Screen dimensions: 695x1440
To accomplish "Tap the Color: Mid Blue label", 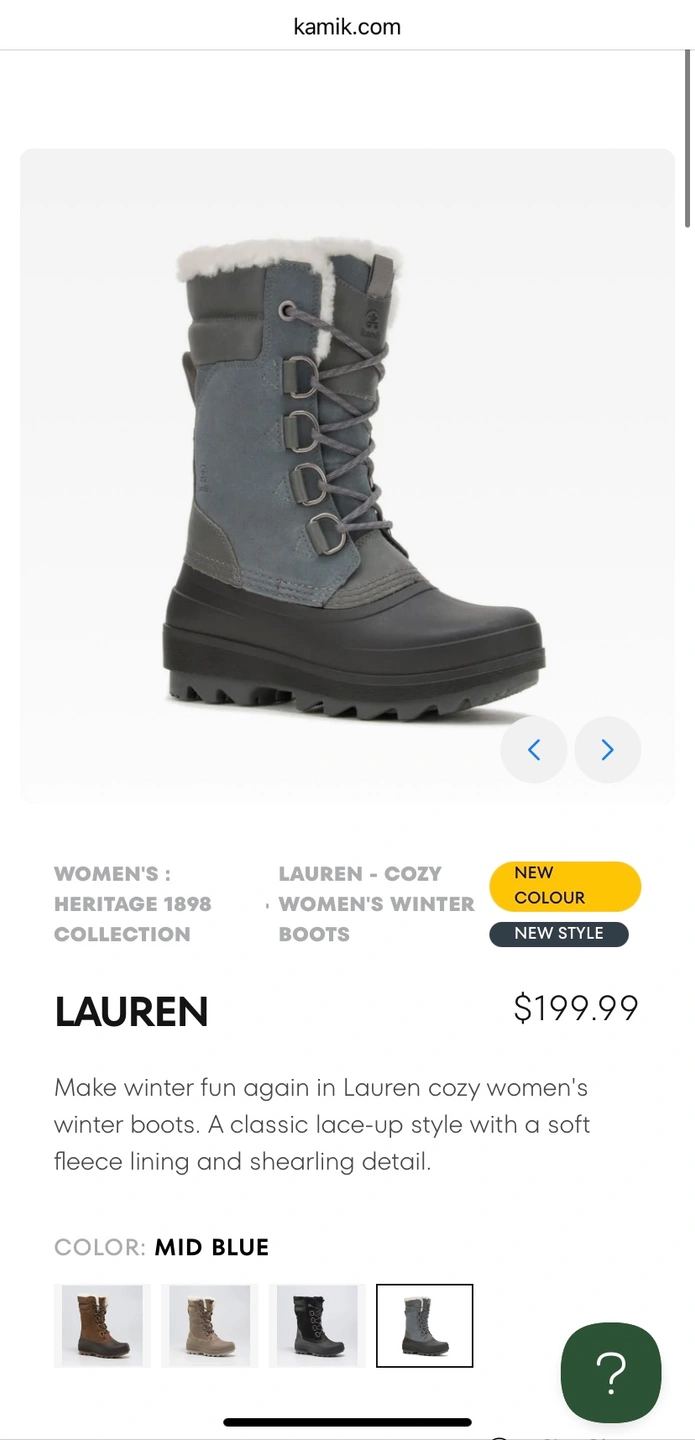I will [162, 1248].
